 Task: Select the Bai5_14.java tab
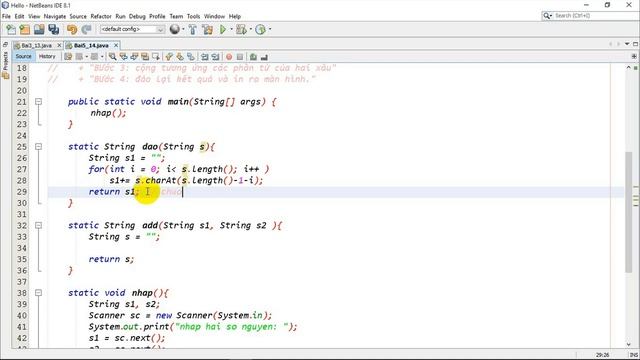coord(91,45)
